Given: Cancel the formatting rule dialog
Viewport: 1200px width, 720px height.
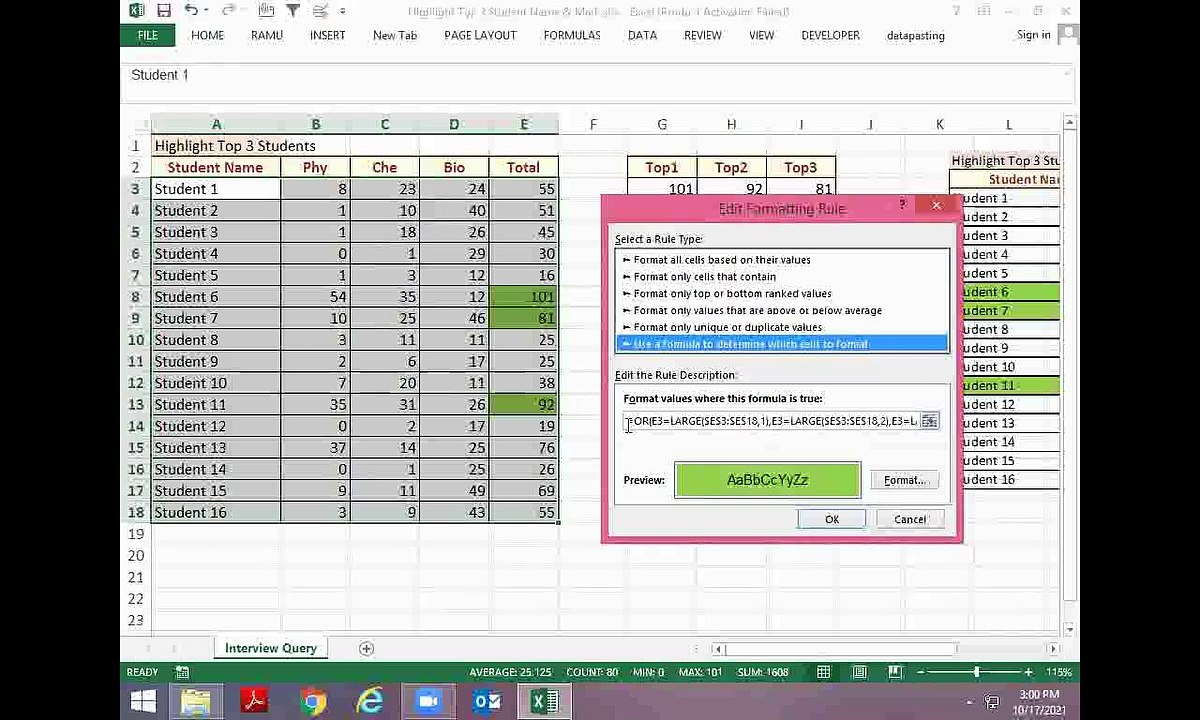Looking at the screenshot, I should click(910, 519).
